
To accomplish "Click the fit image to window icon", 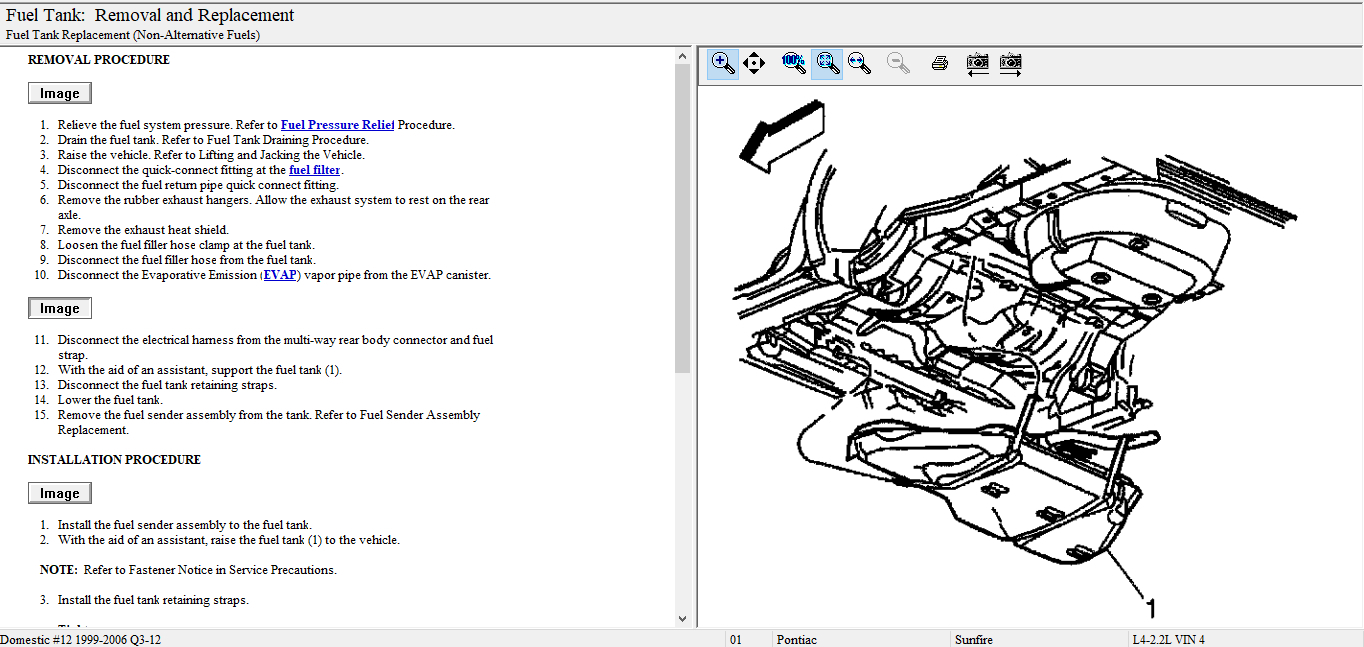I will click(827, 63).
